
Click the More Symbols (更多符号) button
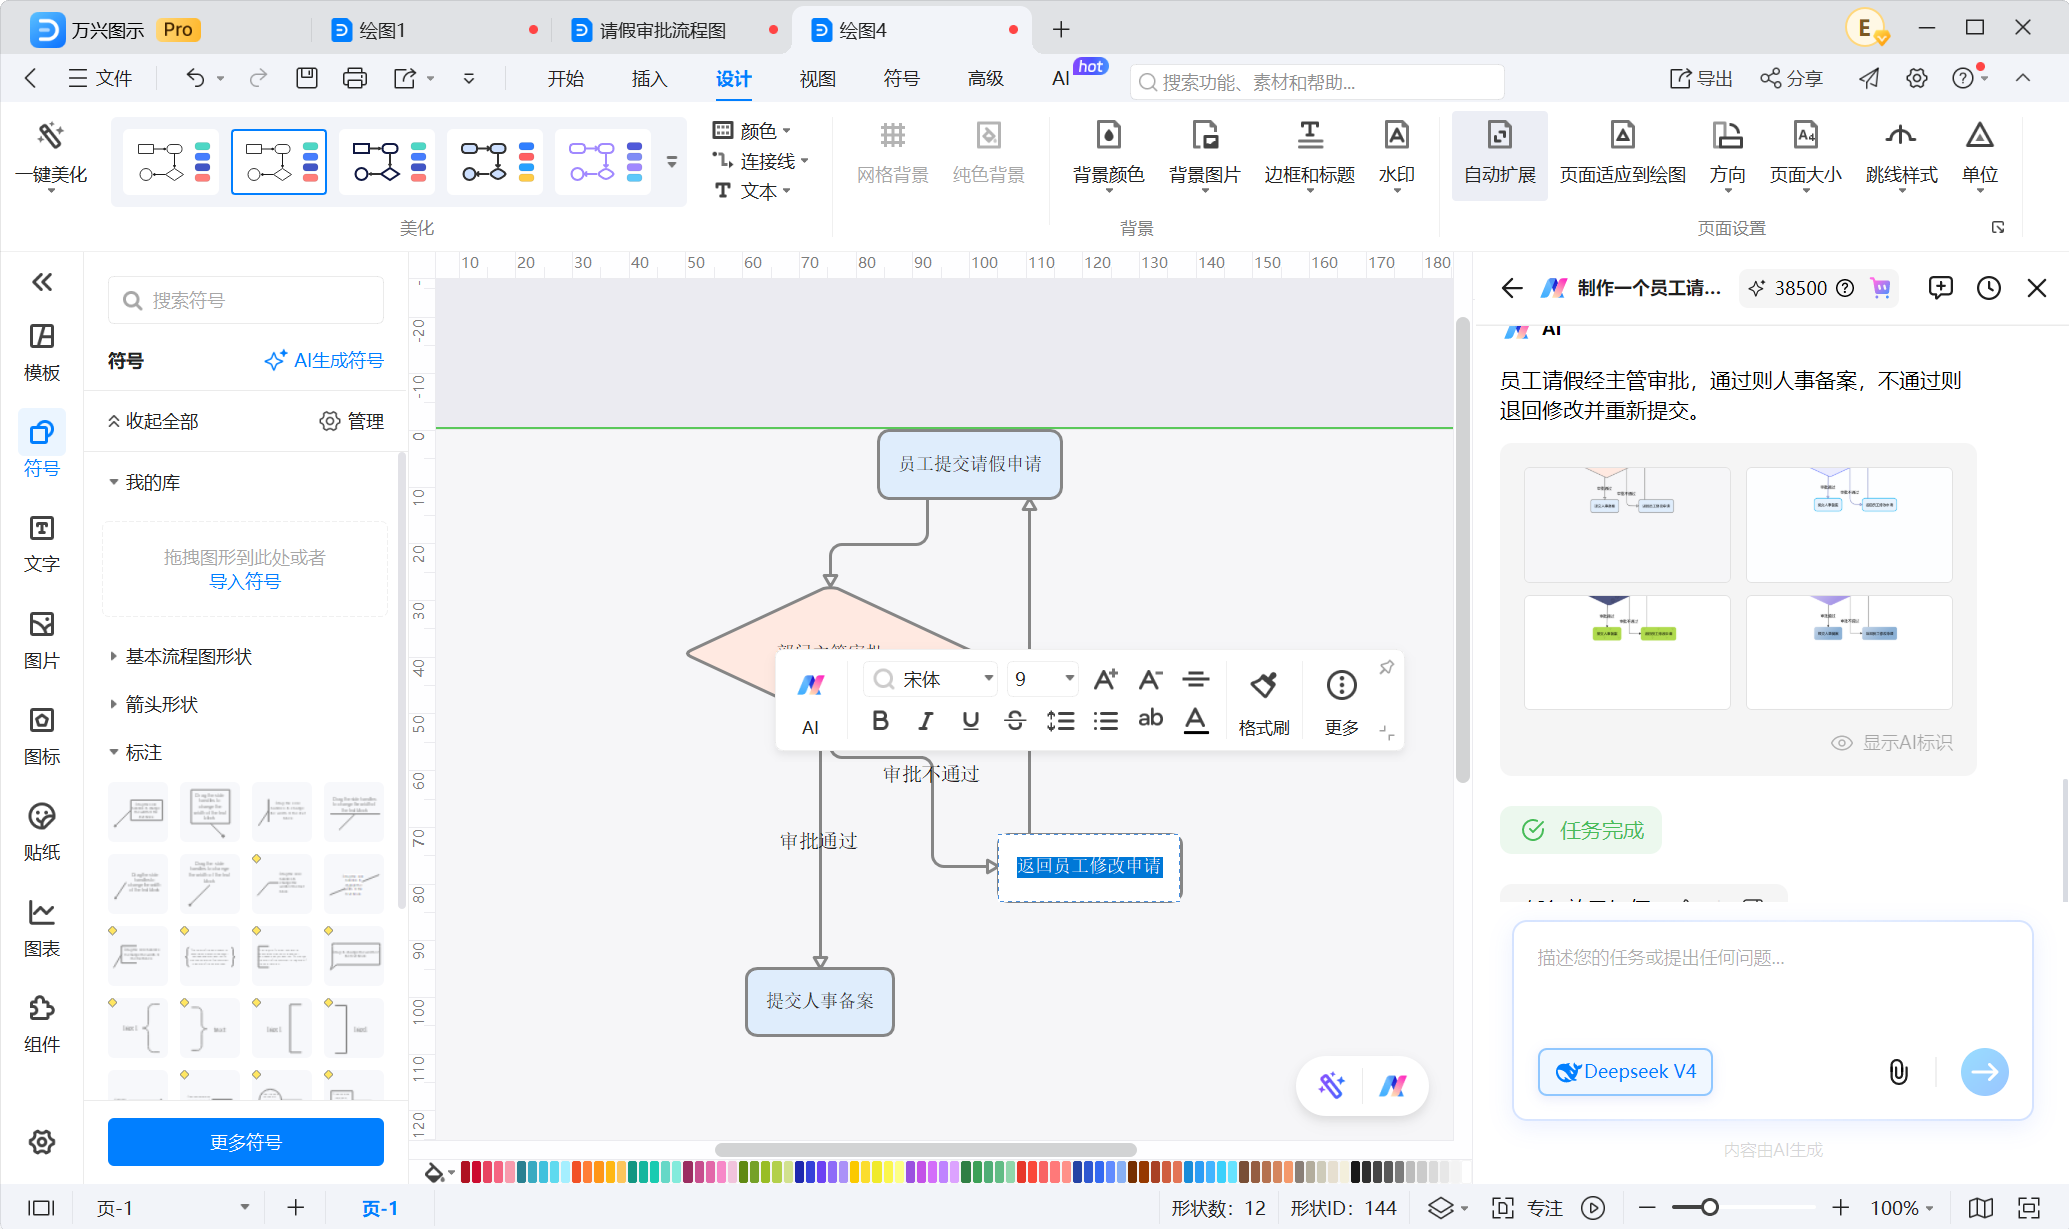click(246, 1142)
